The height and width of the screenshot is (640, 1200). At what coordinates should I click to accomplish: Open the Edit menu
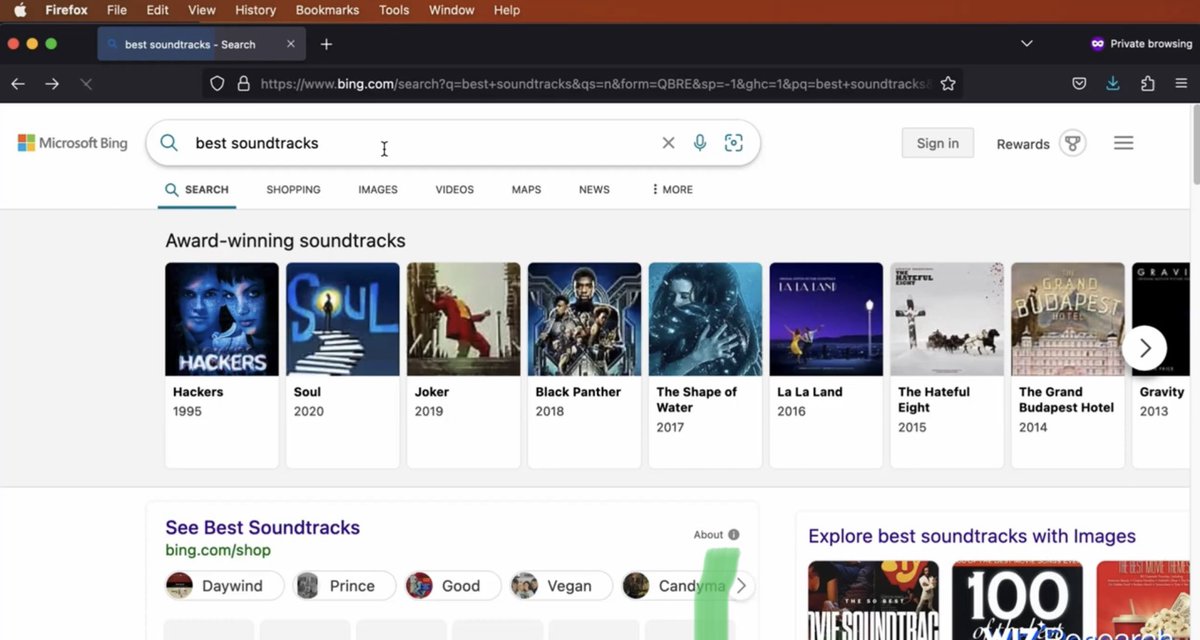point(157,10)
